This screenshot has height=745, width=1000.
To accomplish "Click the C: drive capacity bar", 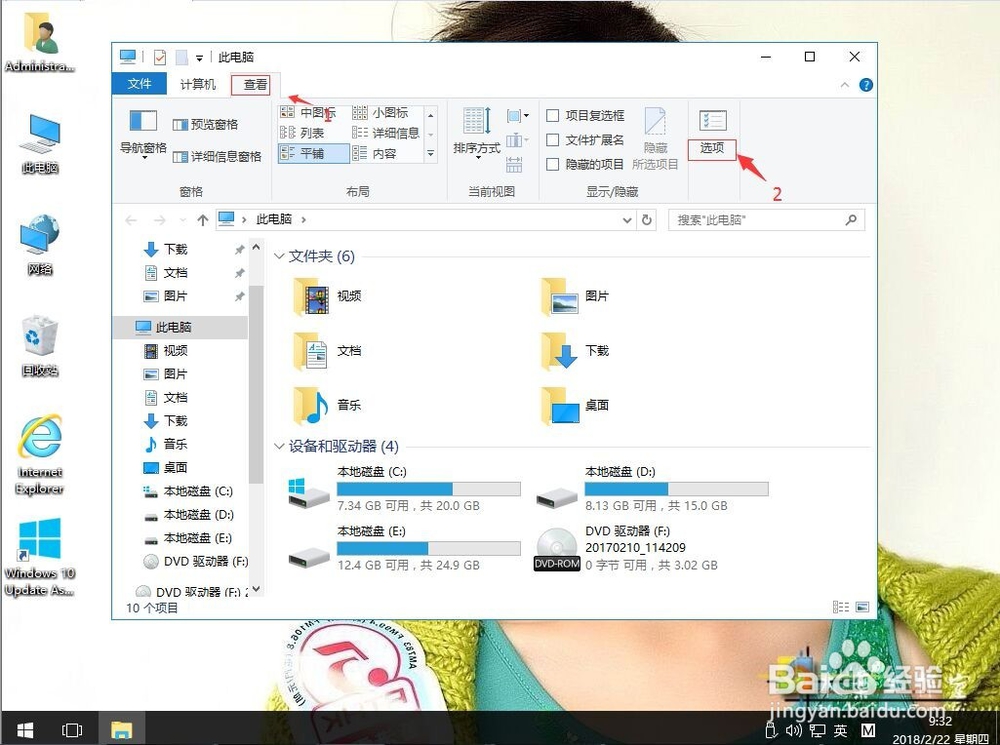I will pyautogui.click(x=430, y=488).
